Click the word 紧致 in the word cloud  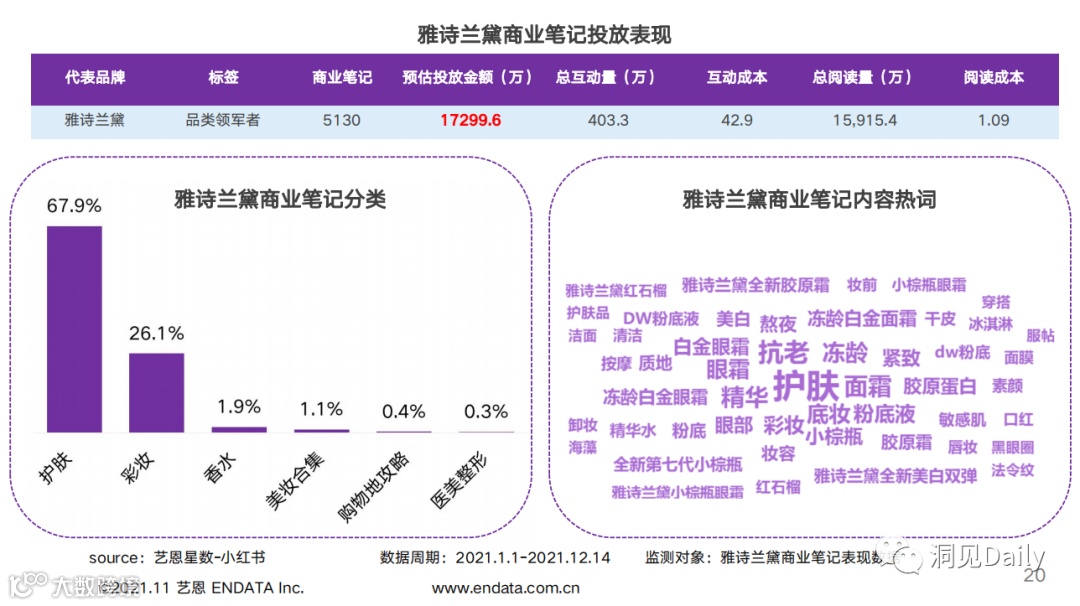[901, 357]
